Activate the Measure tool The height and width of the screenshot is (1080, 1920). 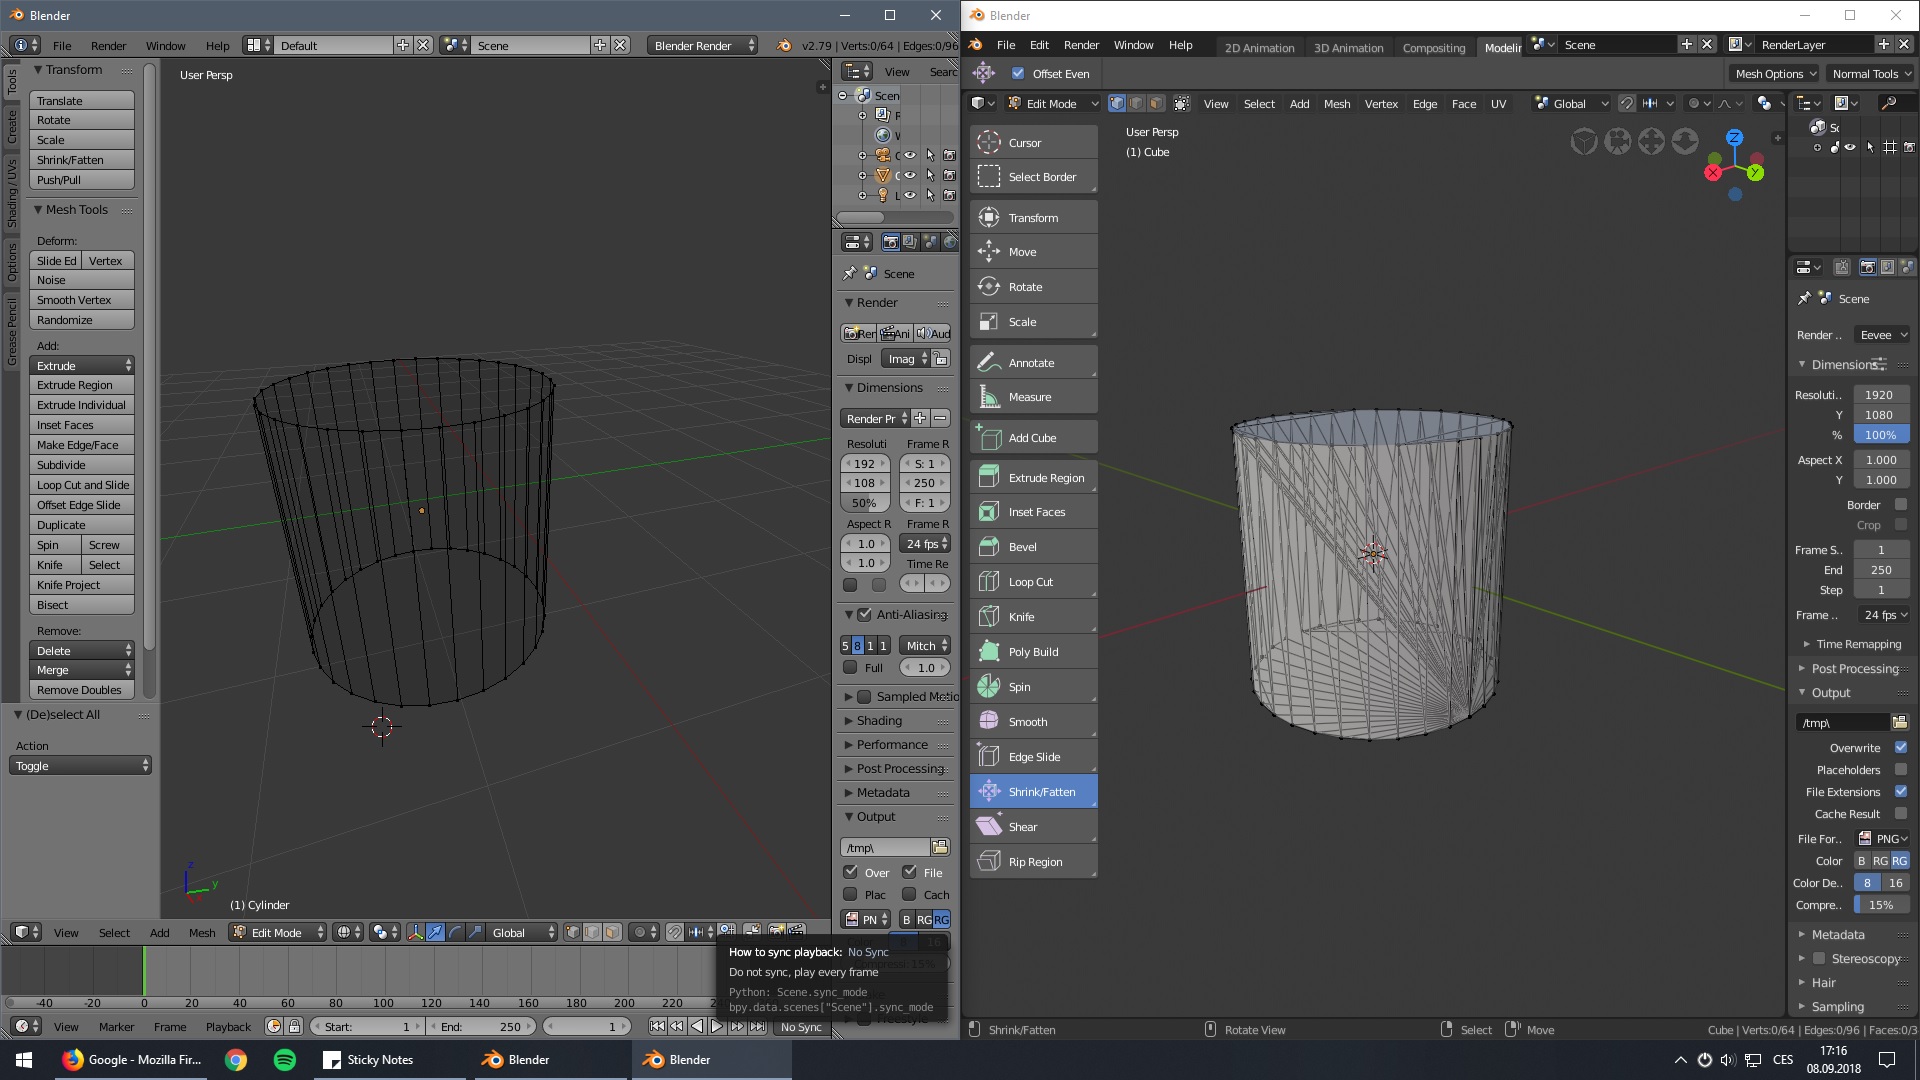pos(1033,397)
